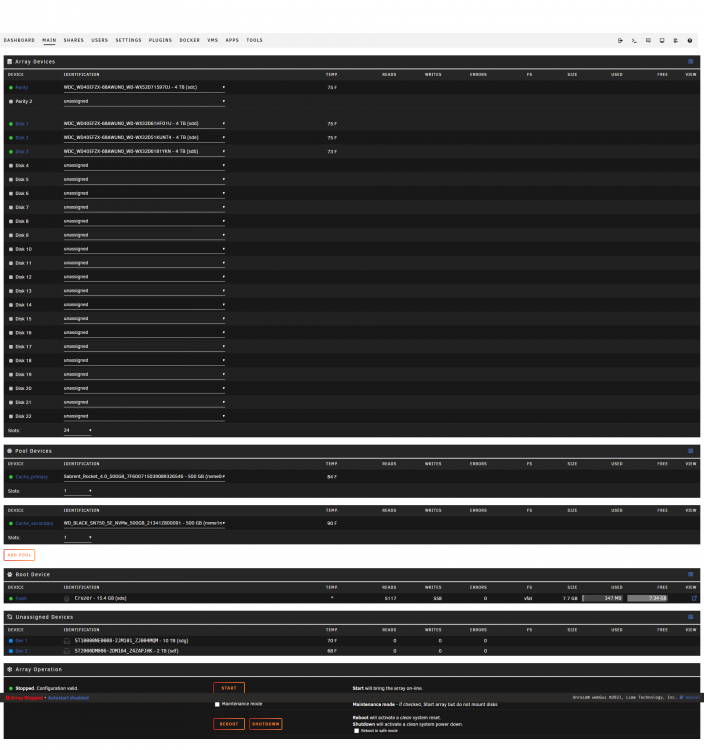704x750 pixels.
Task: Click the Array Operation section icon
Action: pyautogui.click(x=10, y=670)
